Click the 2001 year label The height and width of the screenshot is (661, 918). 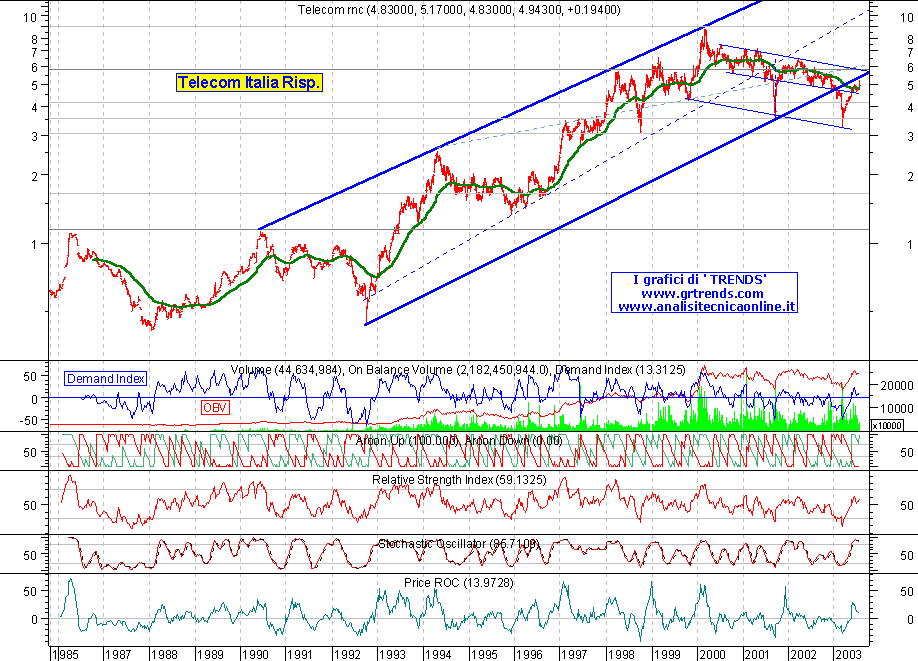click(757, 655)
